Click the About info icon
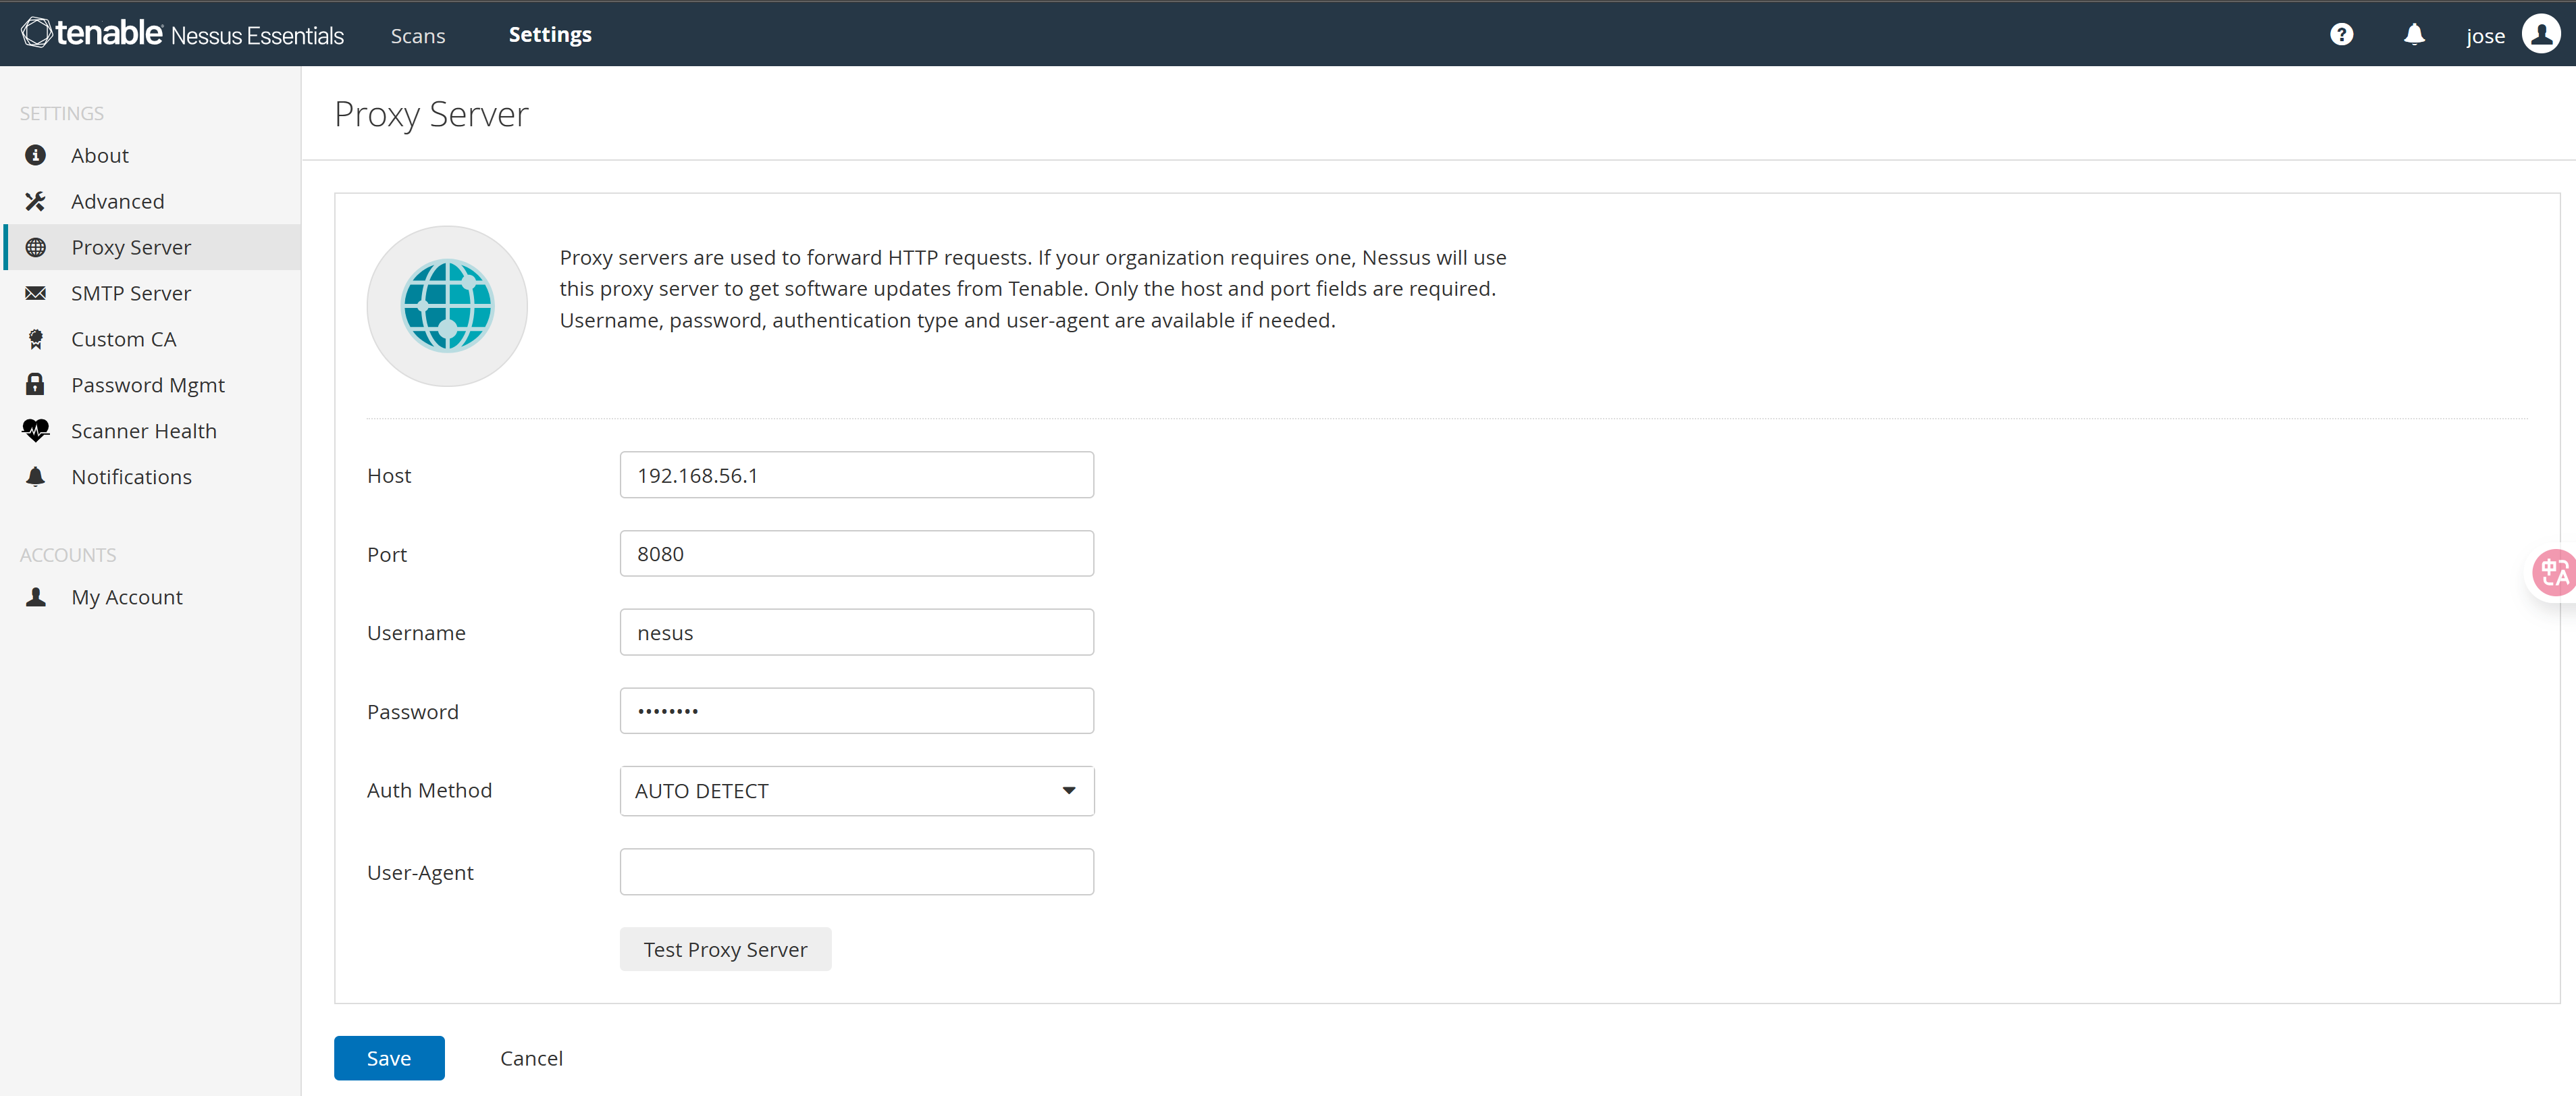The image size is (2576, 1096). (x=36, y=155)
